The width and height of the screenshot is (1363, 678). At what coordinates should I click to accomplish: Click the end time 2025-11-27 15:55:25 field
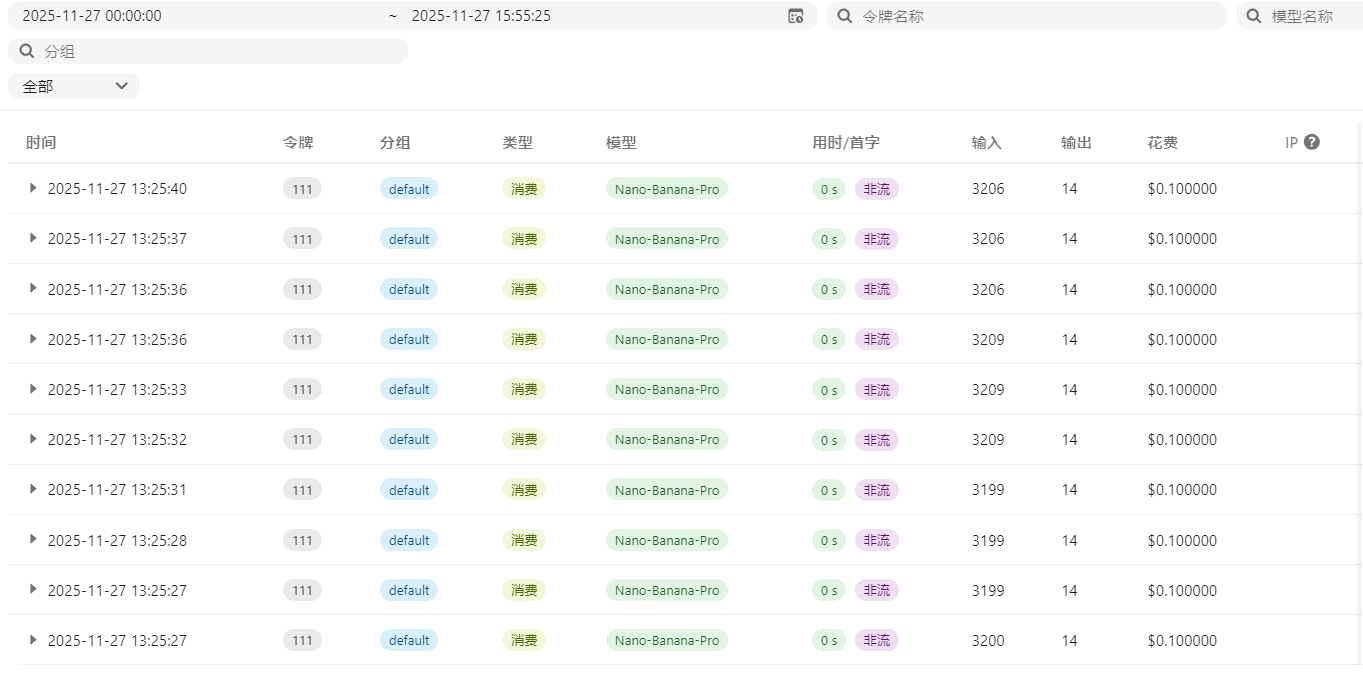coord(481,16)
